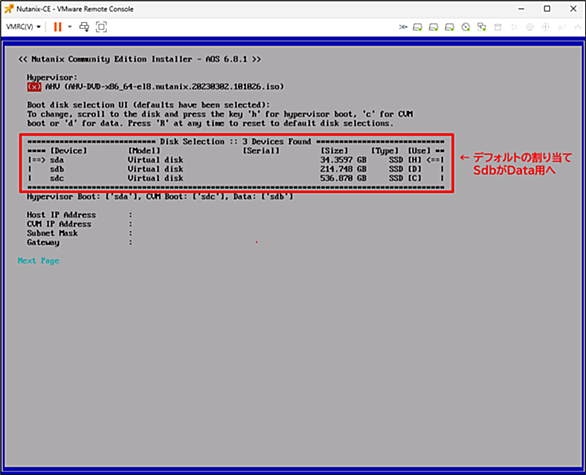Open the VMRC(V) menu

tap(23, 27)
